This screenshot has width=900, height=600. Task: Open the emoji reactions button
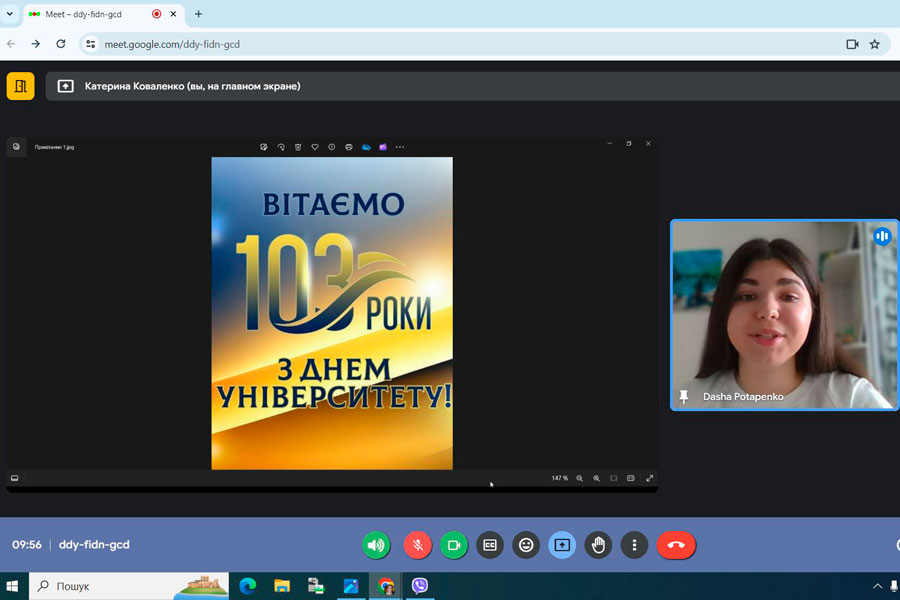pos(526,545)
